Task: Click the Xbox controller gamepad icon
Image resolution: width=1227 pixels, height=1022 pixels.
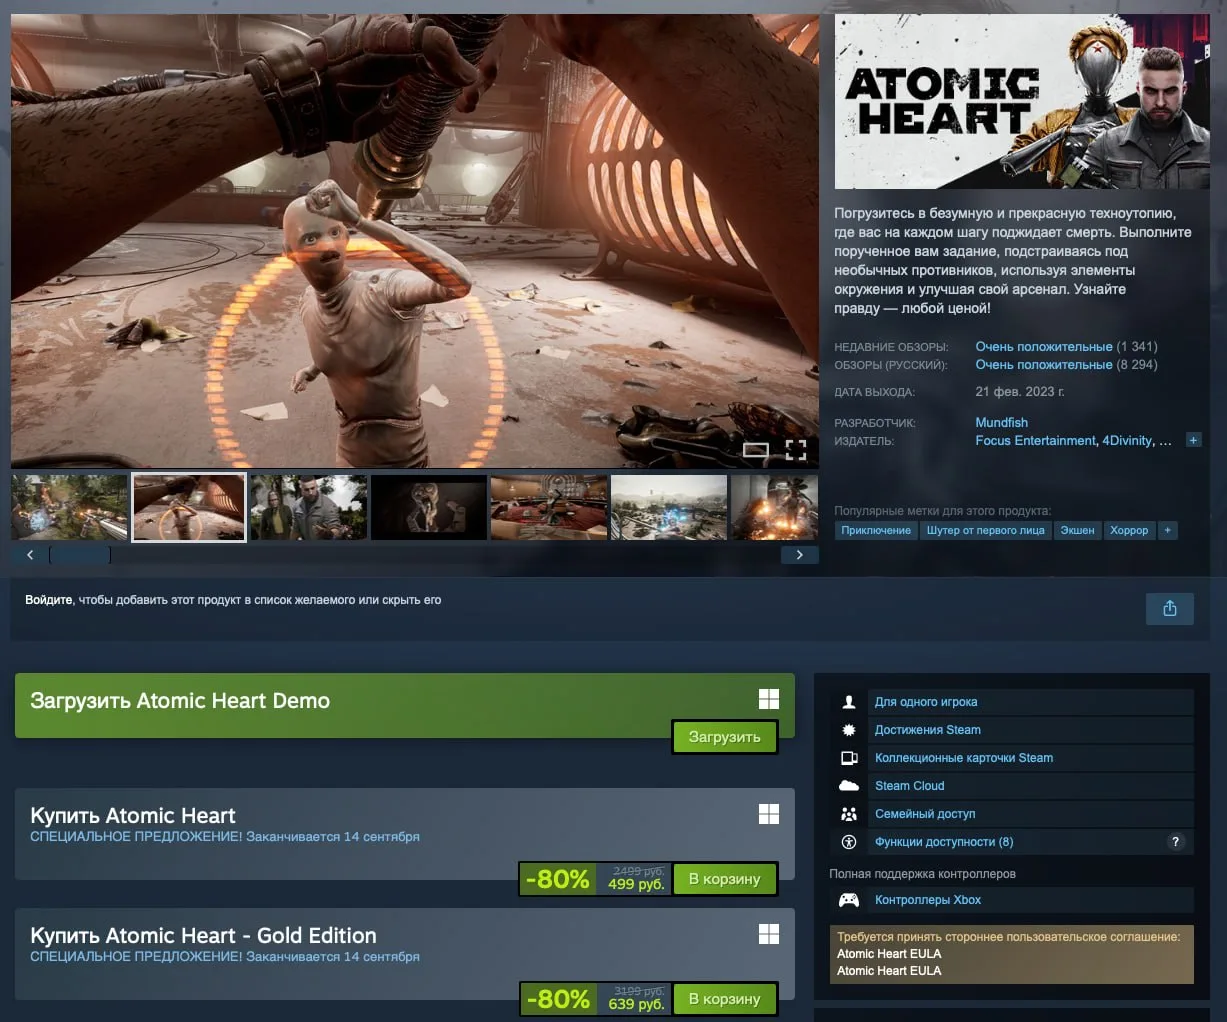Action: tap(849, 900)
